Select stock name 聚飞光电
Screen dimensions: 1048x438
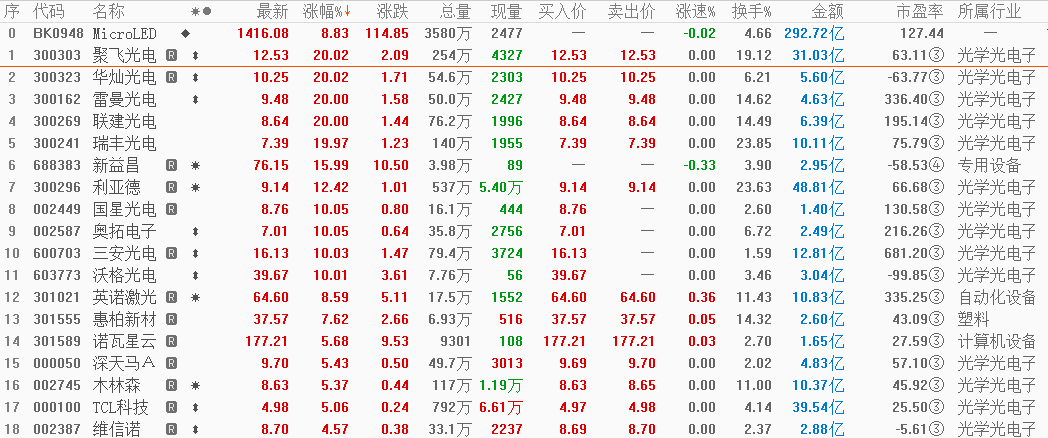pyautogui.click(x=125, y=56)
